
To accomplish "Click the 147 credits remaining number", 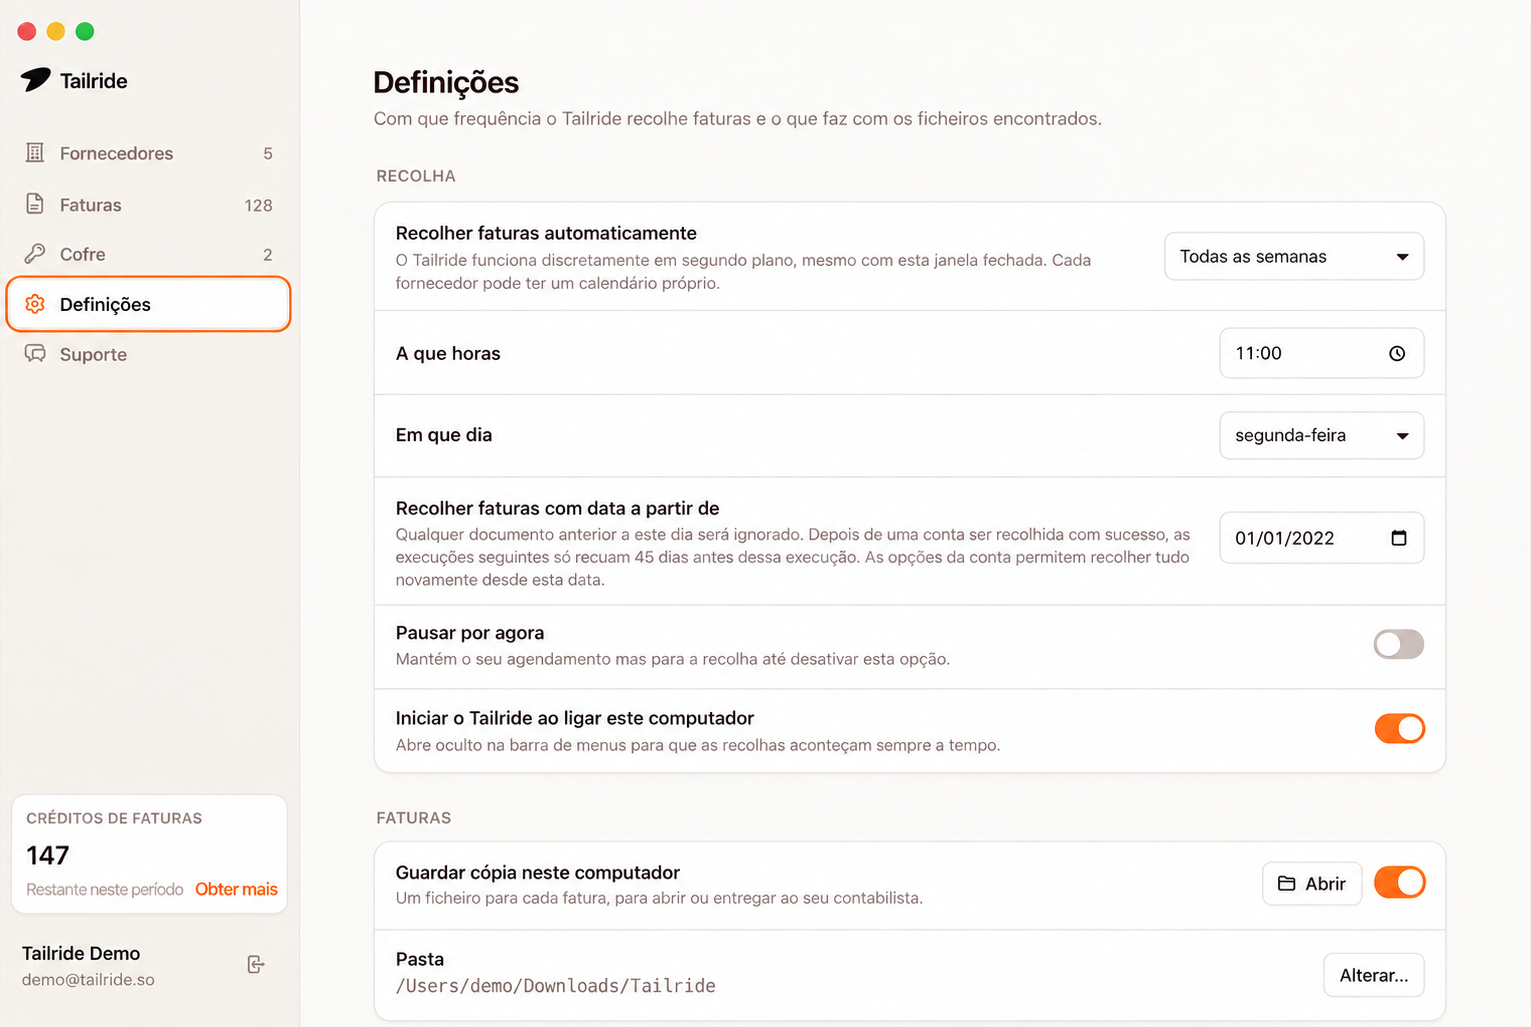I will [48, 855].
